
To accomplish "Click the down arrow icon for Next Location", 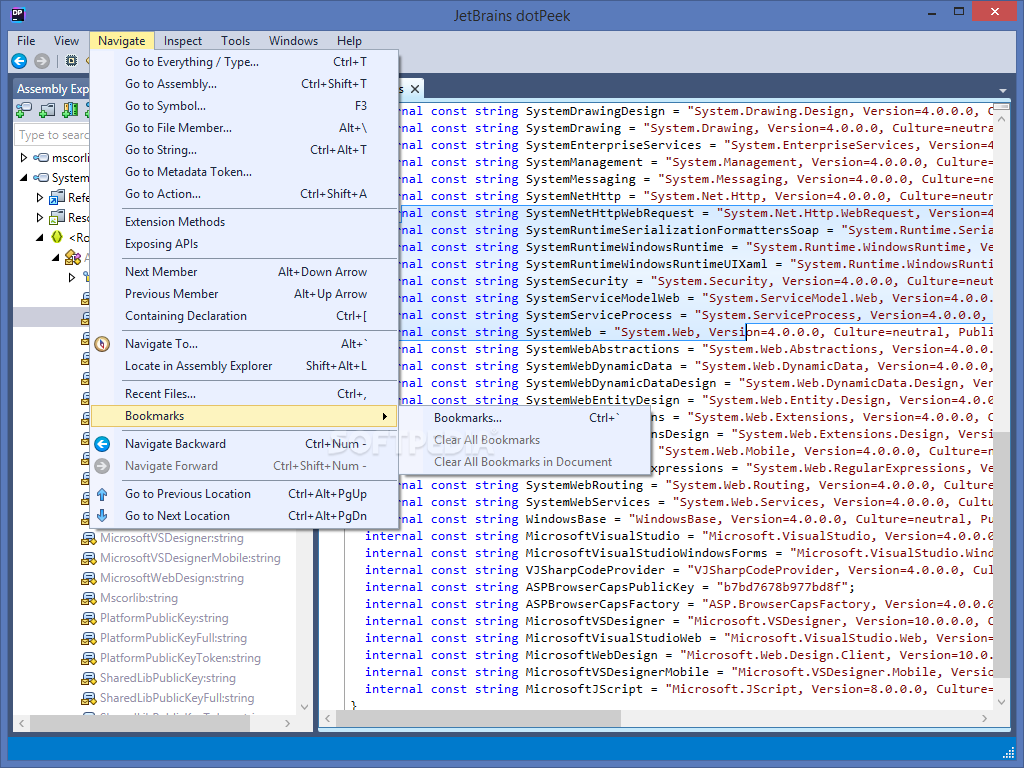I will pos(103,516).
